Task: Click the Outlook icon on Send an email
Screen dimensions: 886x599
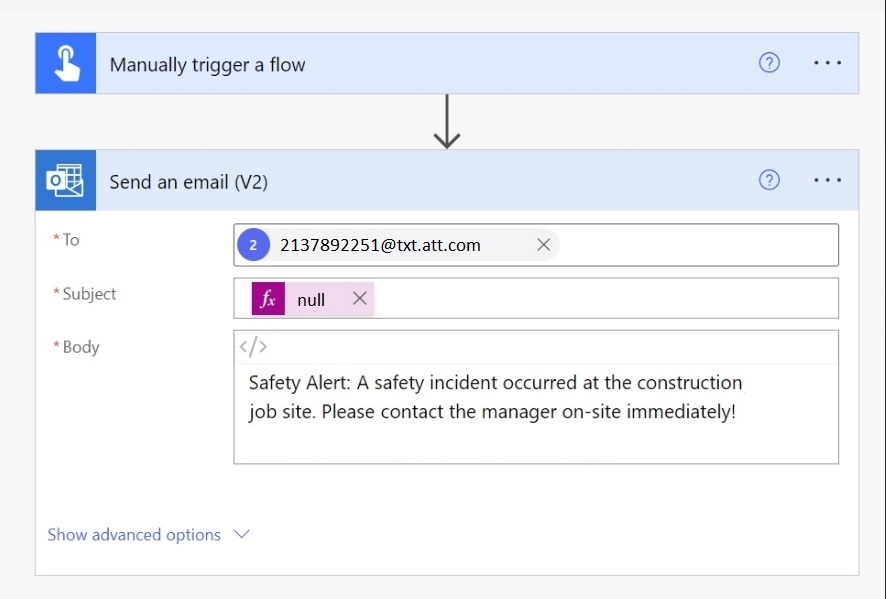Action: coord(66,180)
